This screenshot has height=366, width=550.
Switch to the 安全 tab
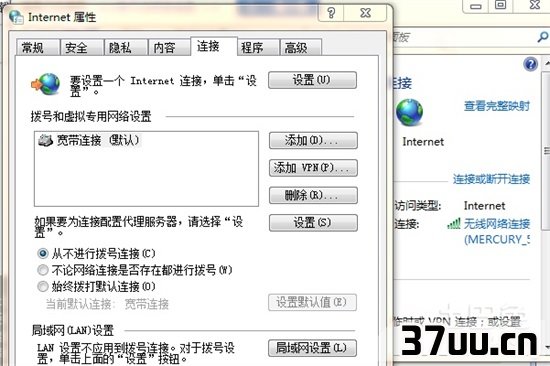pyautogui.click(x=82, y=48)
